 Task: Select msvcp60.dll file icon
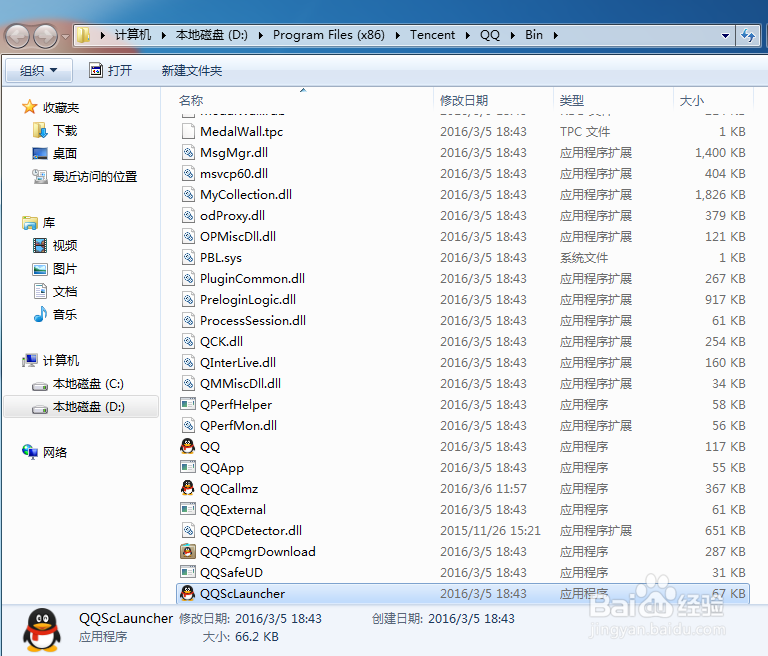point(188,173)
